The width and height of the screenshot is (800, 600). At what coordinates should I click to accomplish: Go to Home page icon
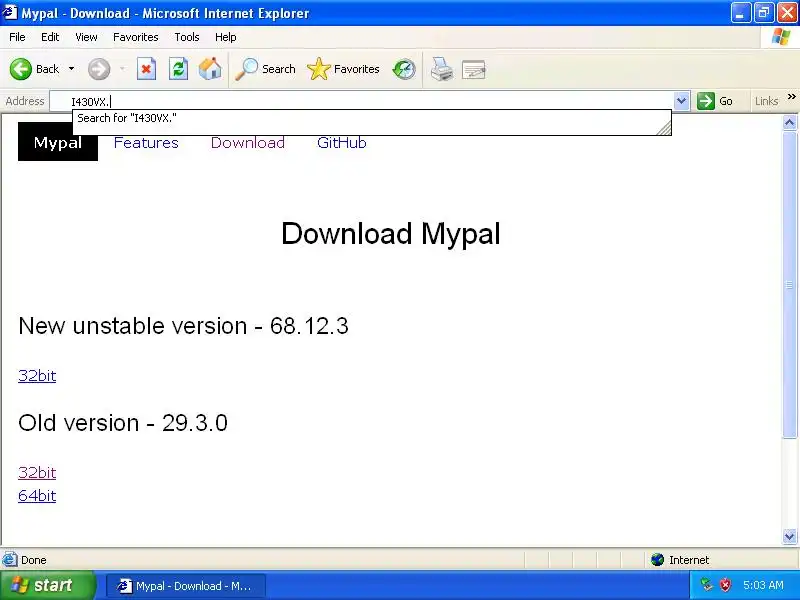pos(210,69)
